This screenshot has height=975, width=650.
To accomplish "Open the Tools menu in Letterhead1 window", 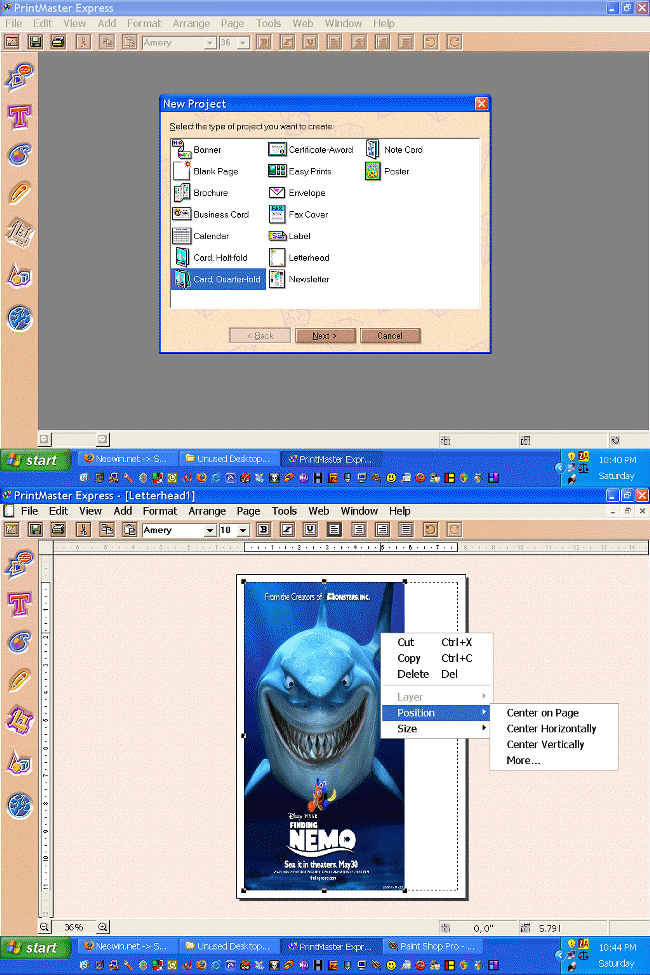I will pos(284,511).
